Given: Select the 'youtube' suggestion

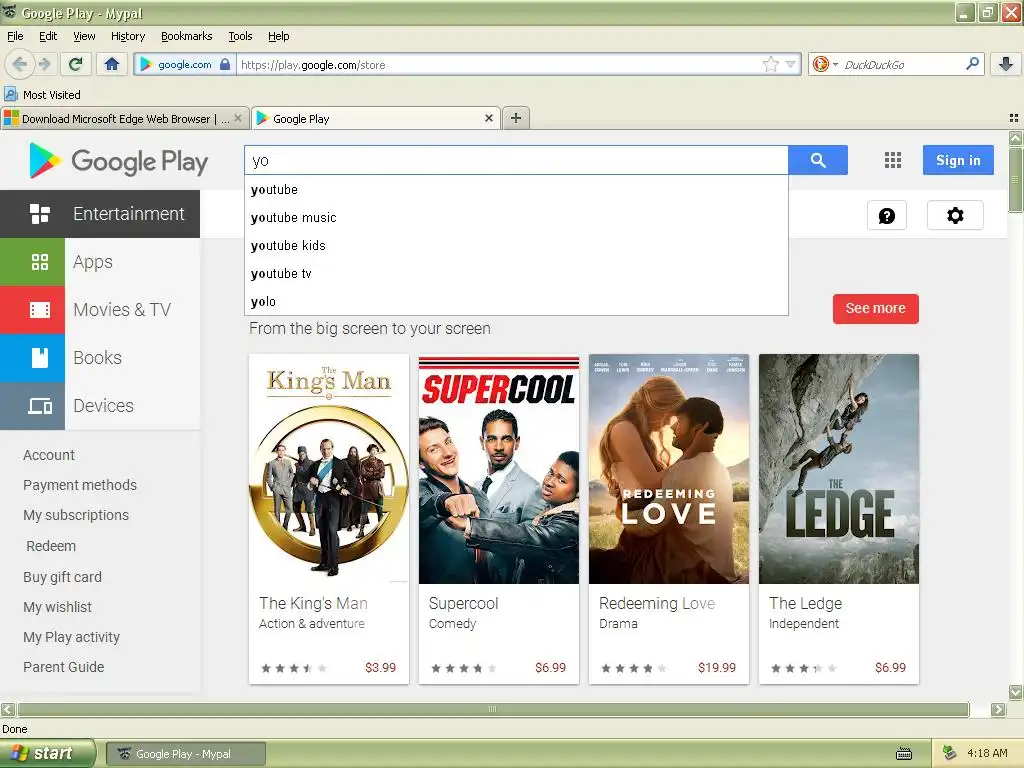Looking at the screenshot, I should tap(516, 189).
